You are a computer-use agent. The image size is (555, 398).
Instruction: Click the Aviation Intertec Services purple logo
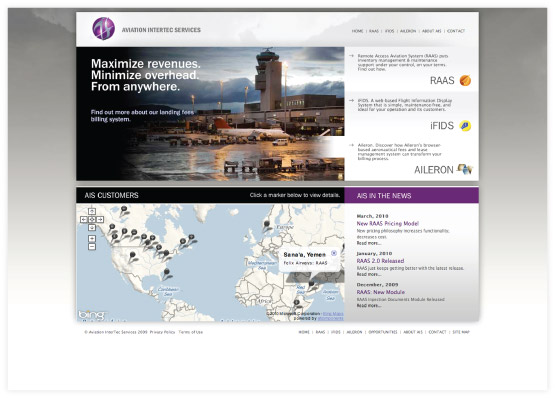[103, 29]
